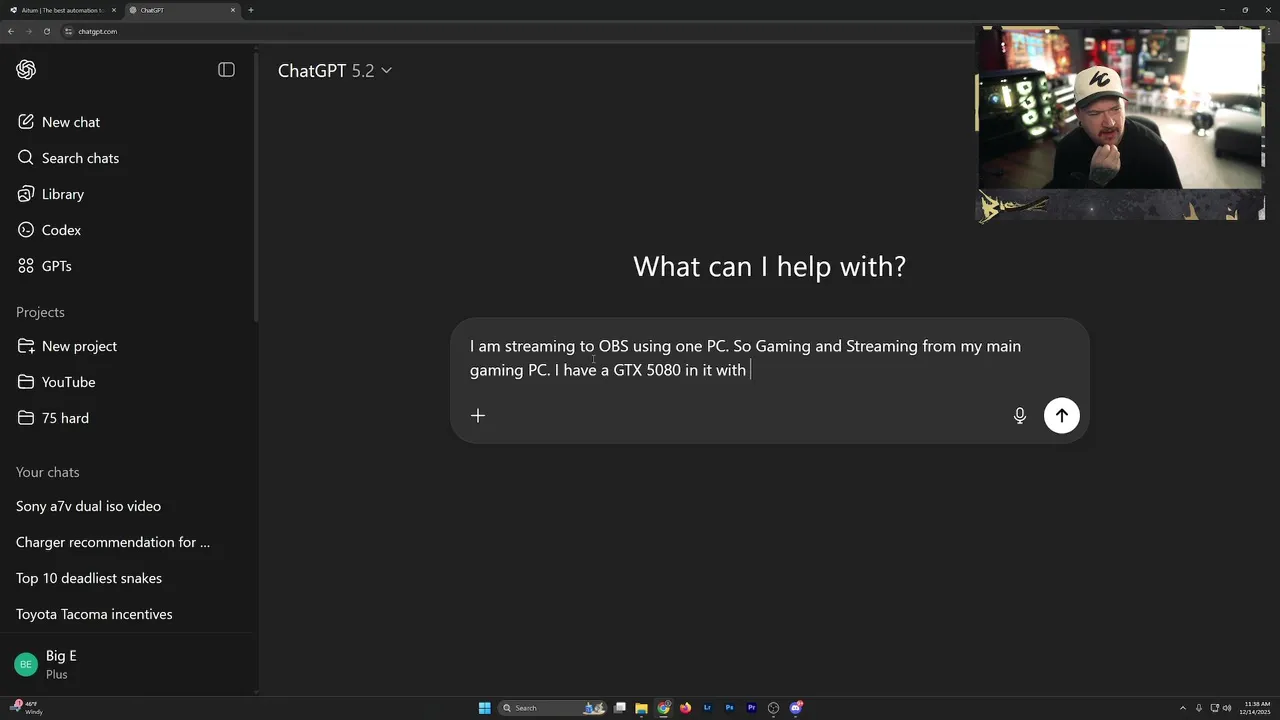This screenshot has height=720, width=1280.
Task: Open system tray microphone indicator
Action: [x=1199, y=708]
